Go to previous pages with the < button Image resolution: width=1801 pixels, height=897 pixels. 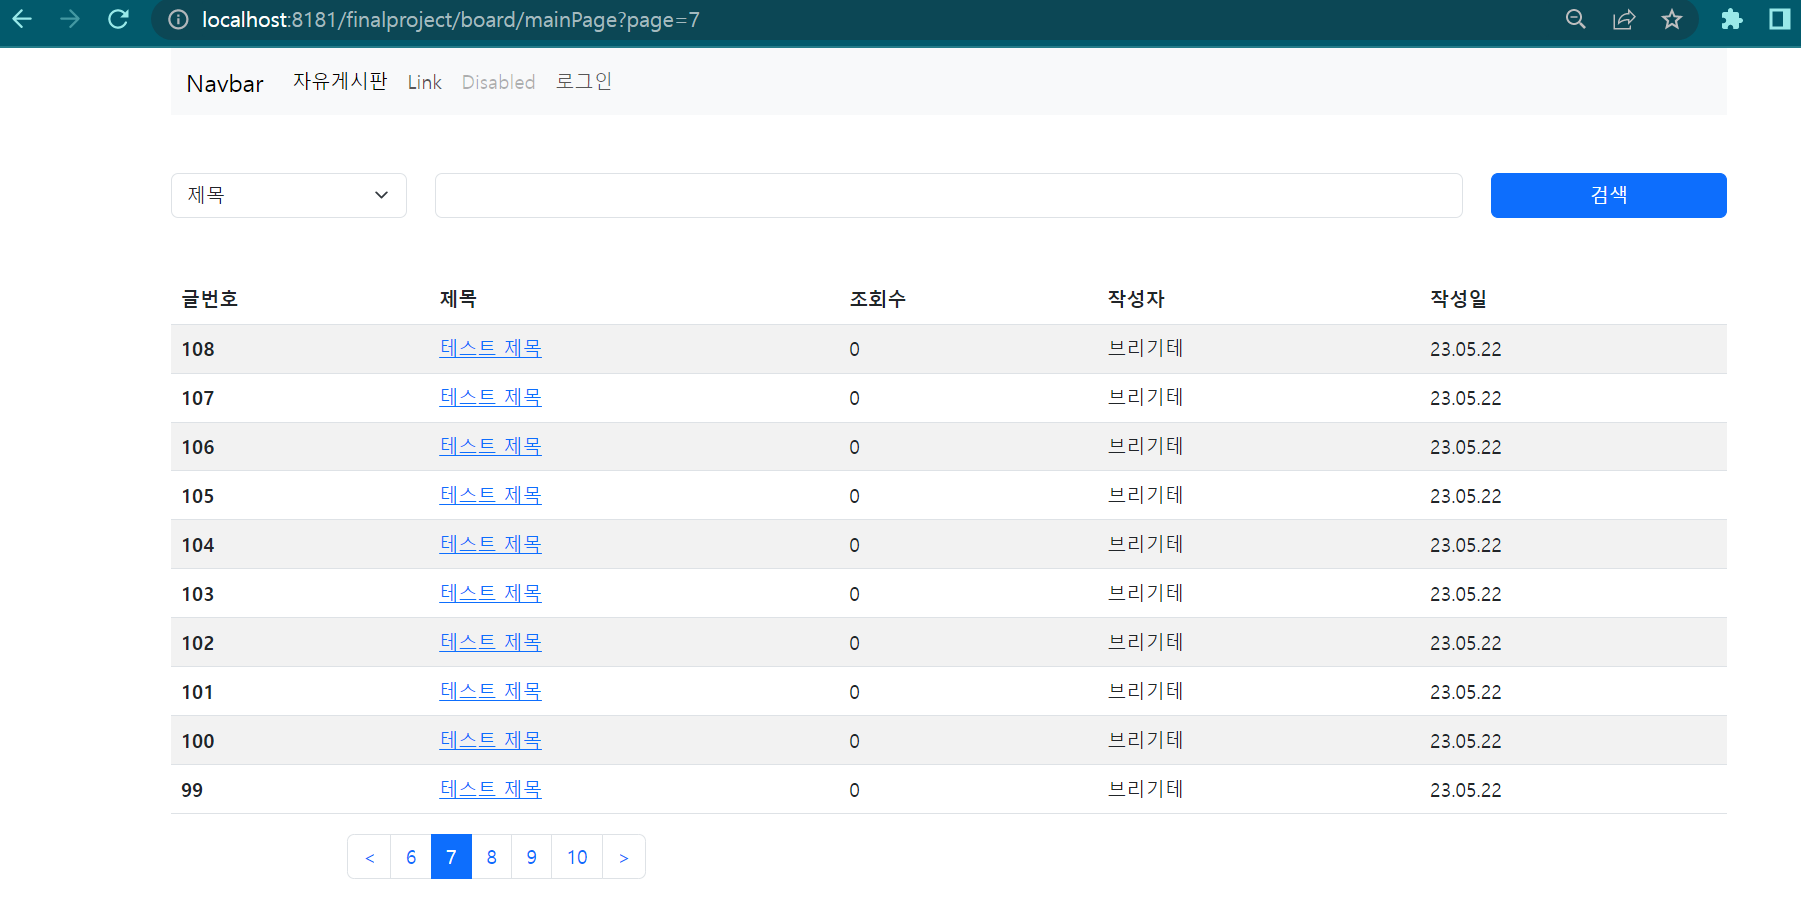(x=369, y=857)
